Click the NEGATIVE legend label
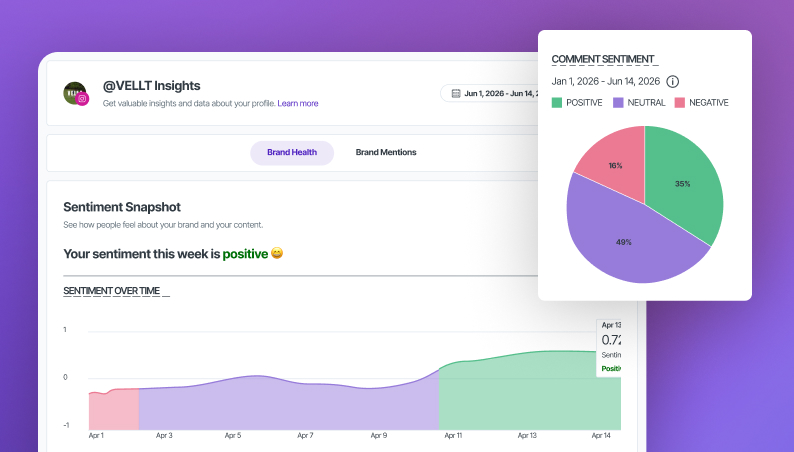This screenshot has height=452, width=794. 708,103
